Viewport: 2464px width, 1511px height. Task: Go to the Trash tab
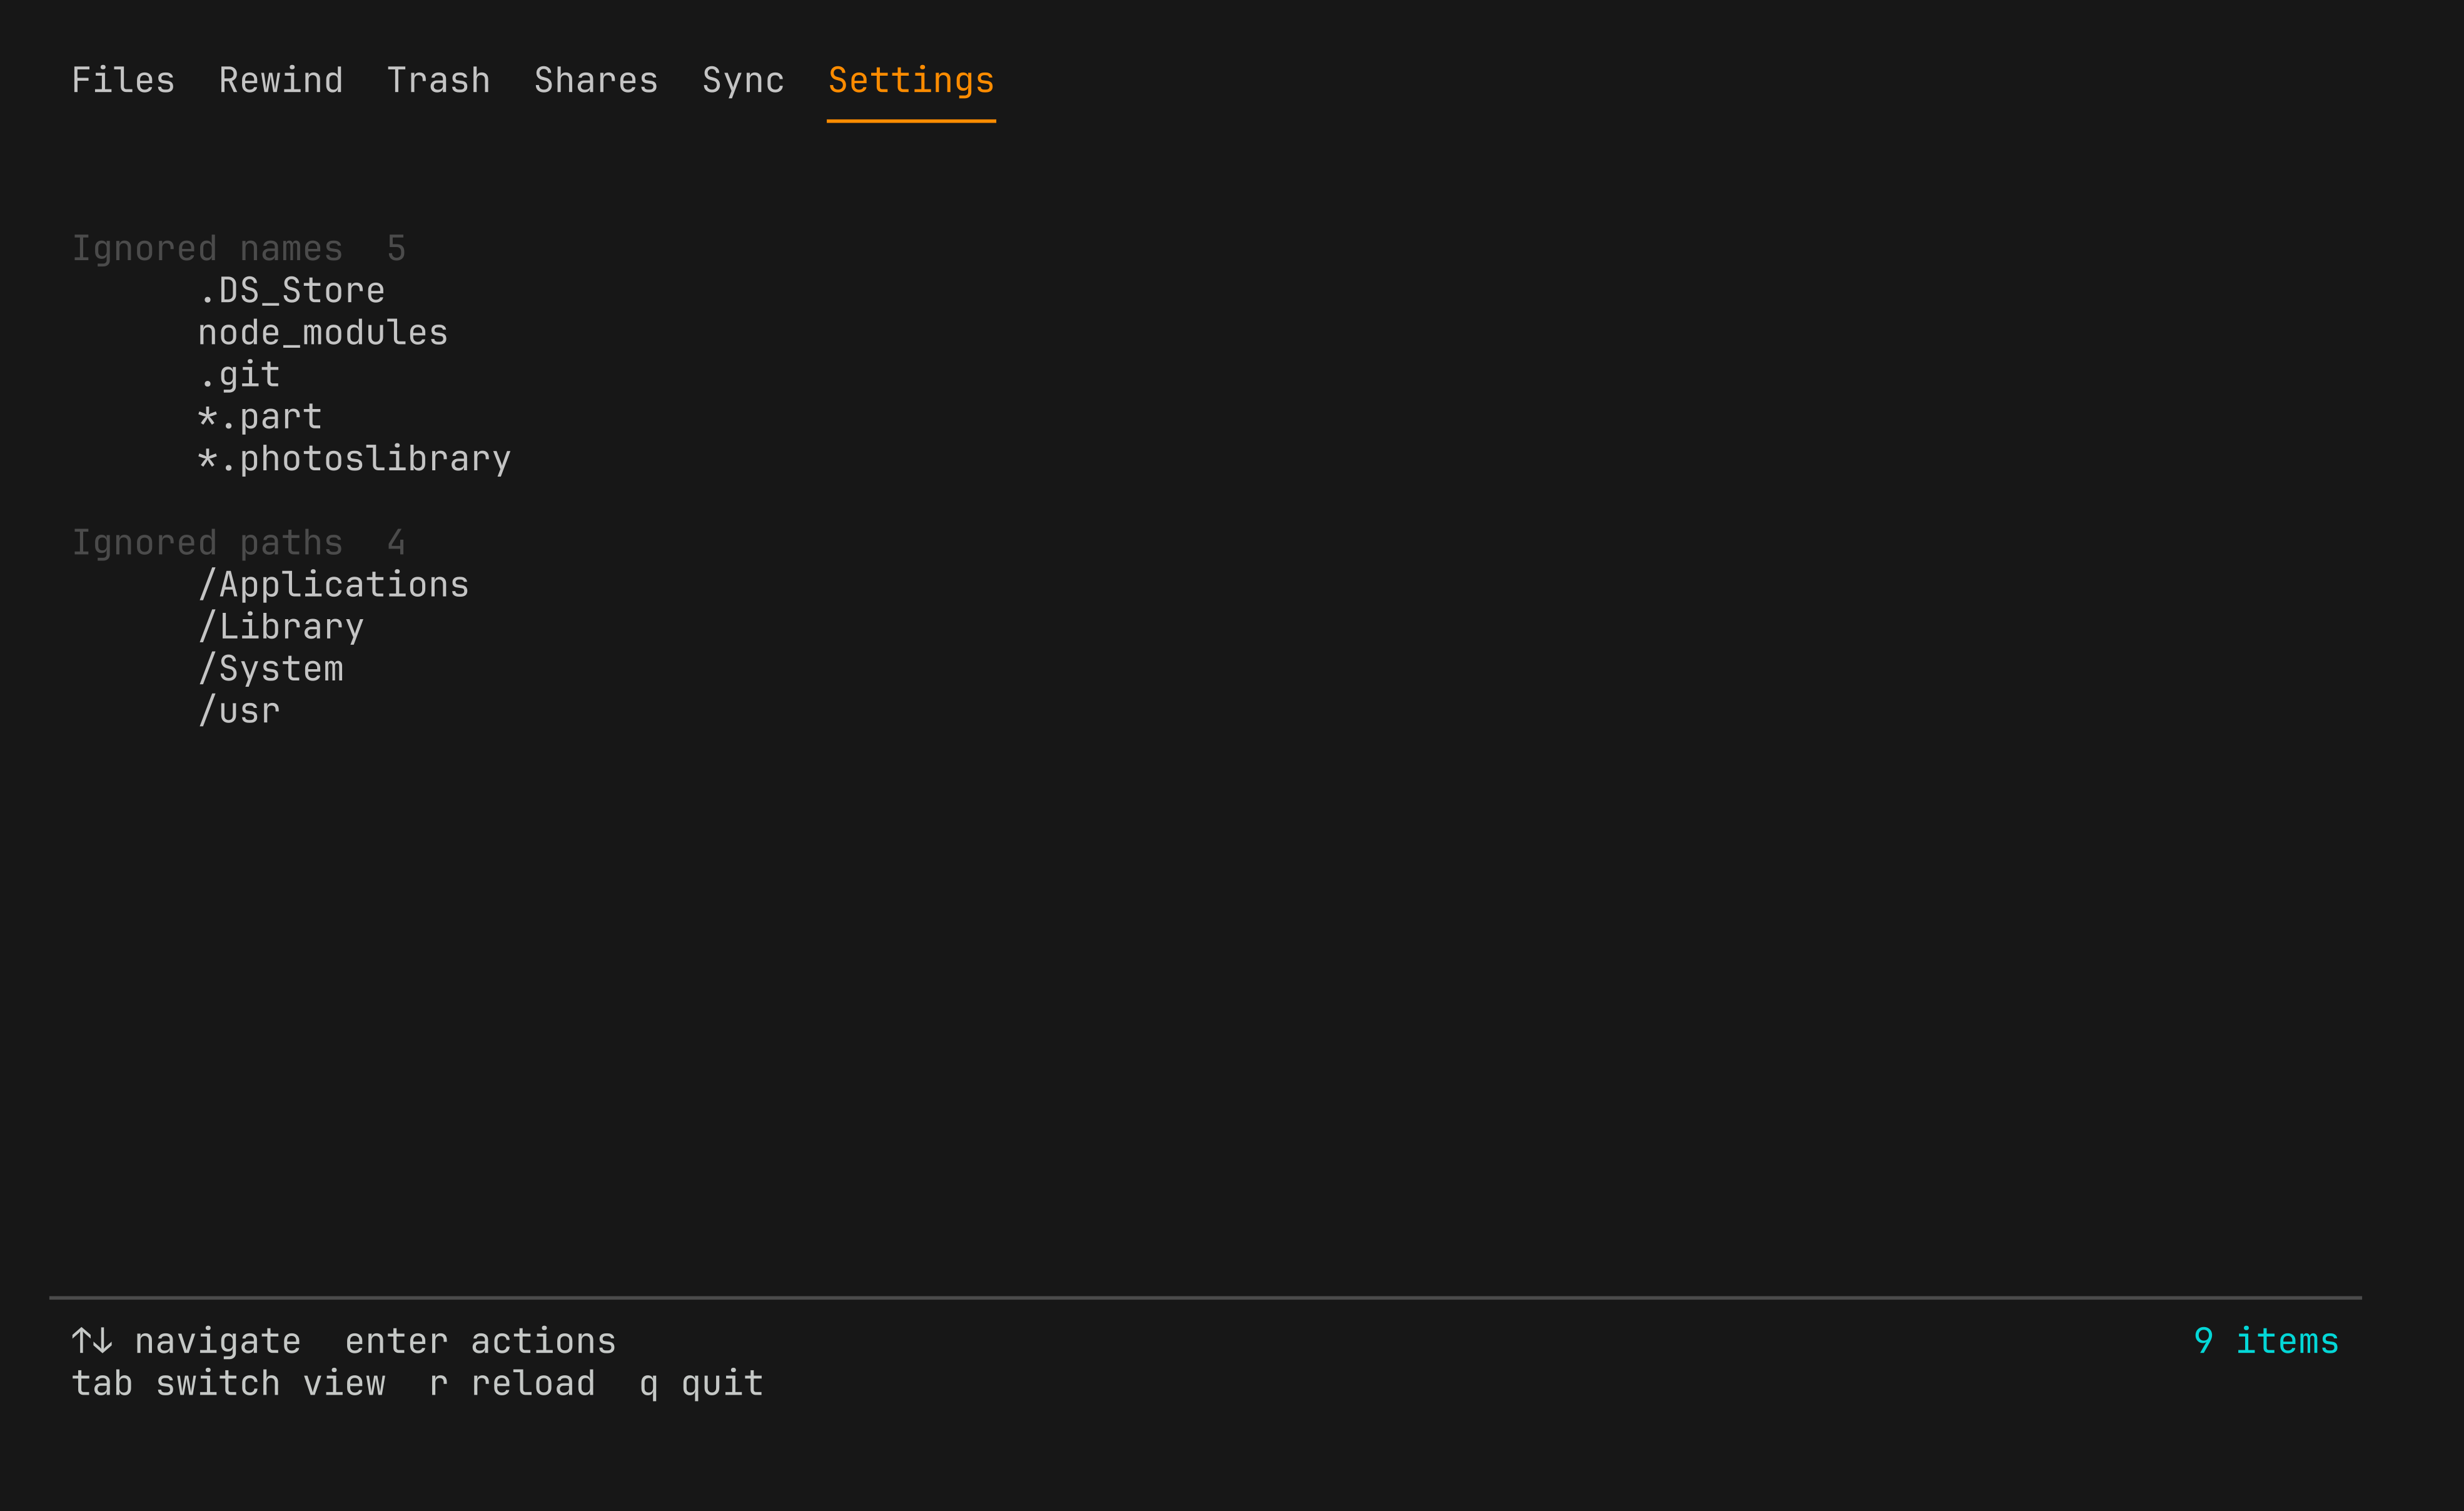tap(439, 80)
